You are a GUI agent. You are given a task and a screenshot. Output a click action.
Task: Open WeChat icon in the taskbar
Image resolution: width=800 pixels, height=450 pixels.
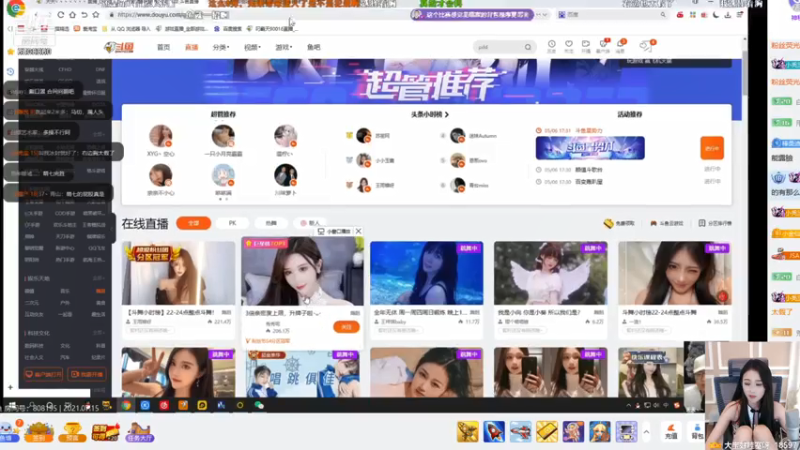coord(259,405)
